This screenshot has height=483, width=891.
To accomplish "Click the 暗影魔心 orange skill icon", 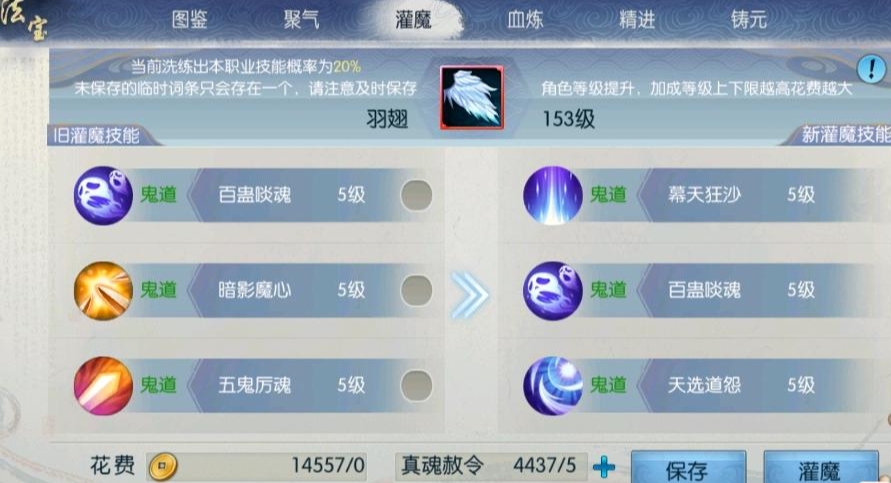I will (x=103, y=291).
